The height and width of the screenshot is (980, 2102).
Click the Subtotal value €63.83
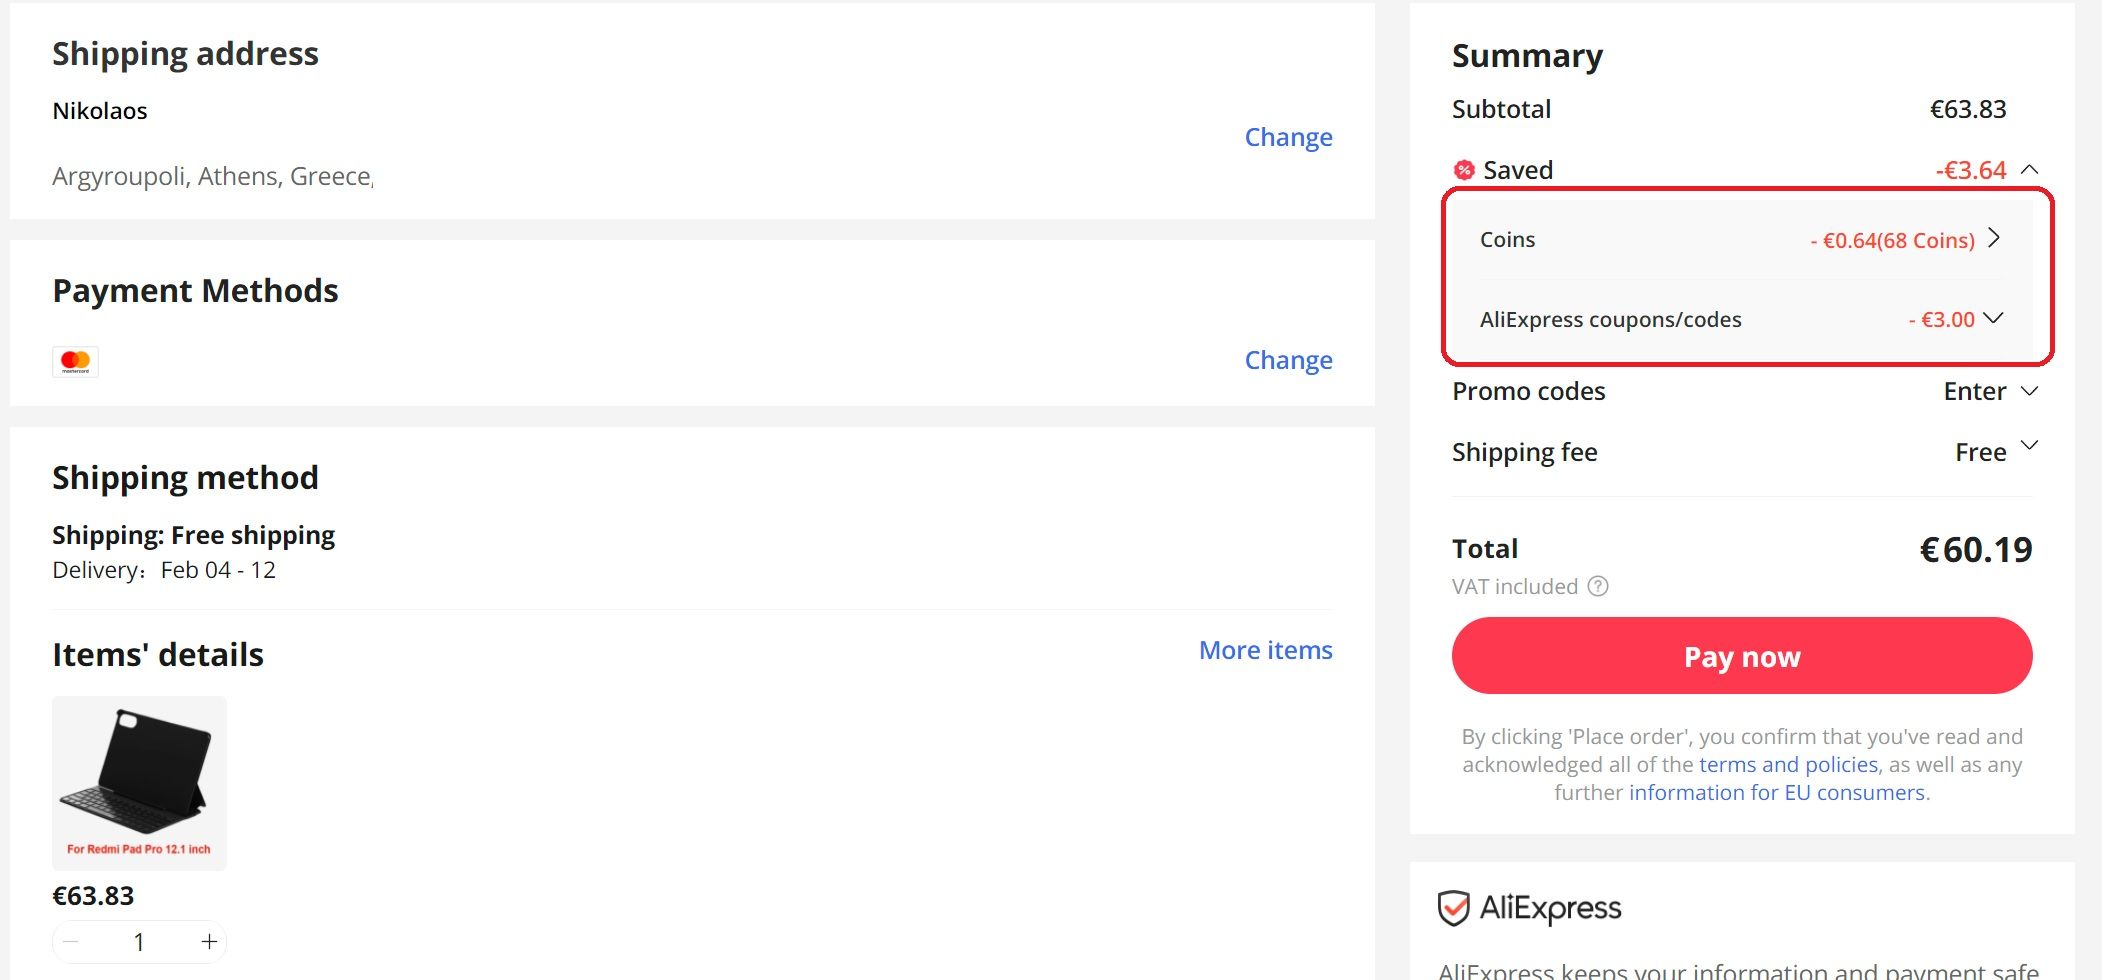[x=1968, y=109]
